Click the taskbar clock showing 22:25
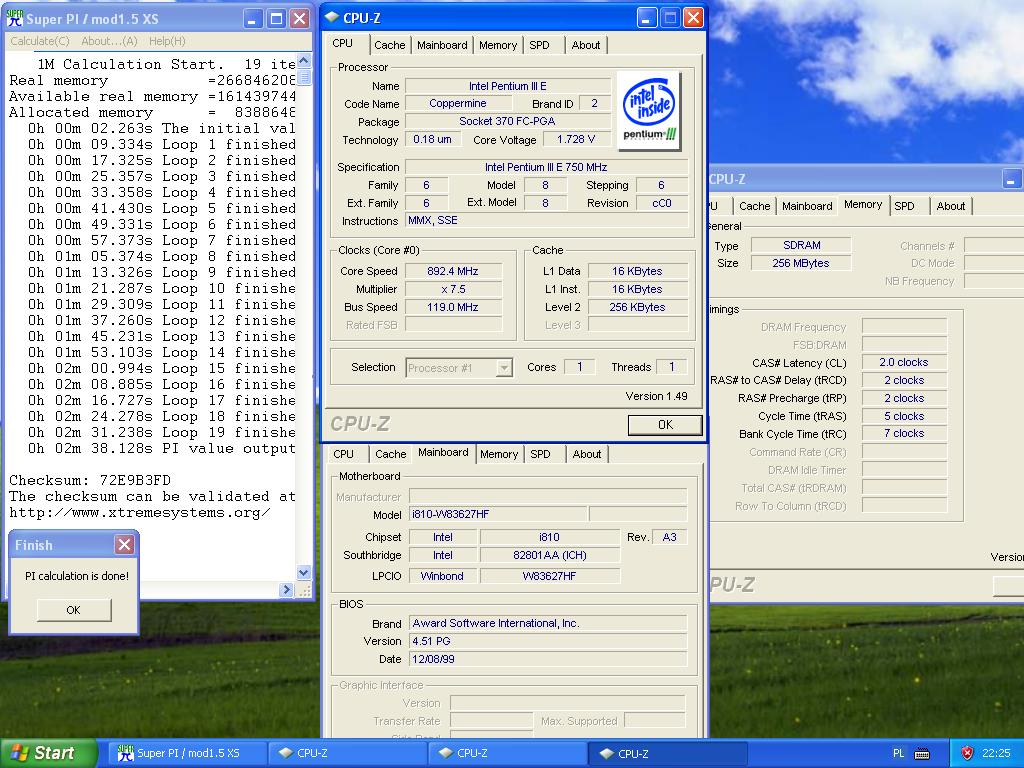The height and width of the screenshot is (768, 1024). 996,753
